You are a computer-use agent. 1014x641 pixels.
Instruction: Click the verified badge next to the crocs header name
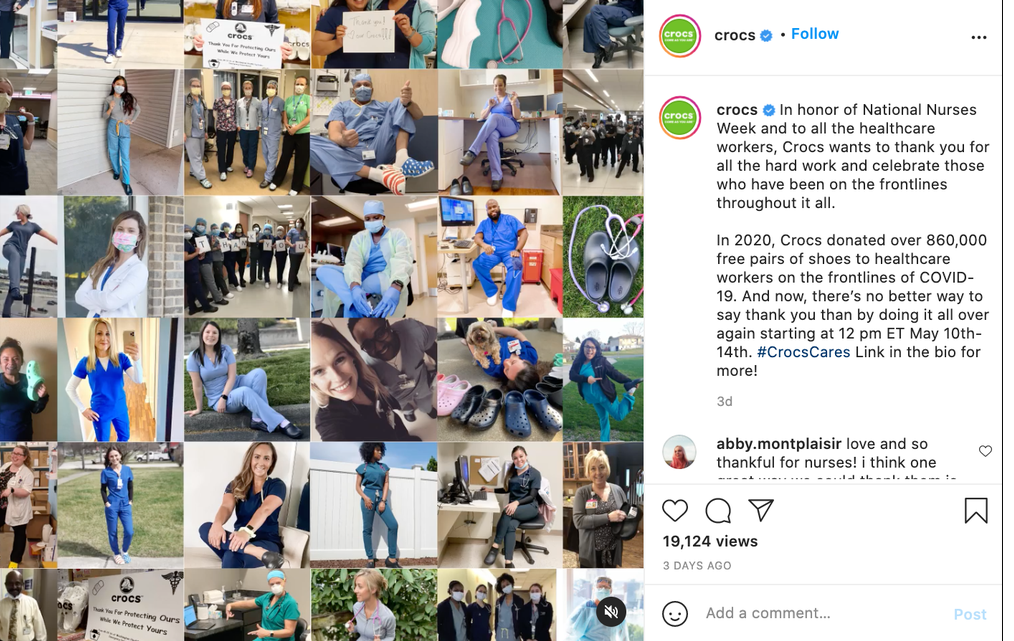coord(766,36)
